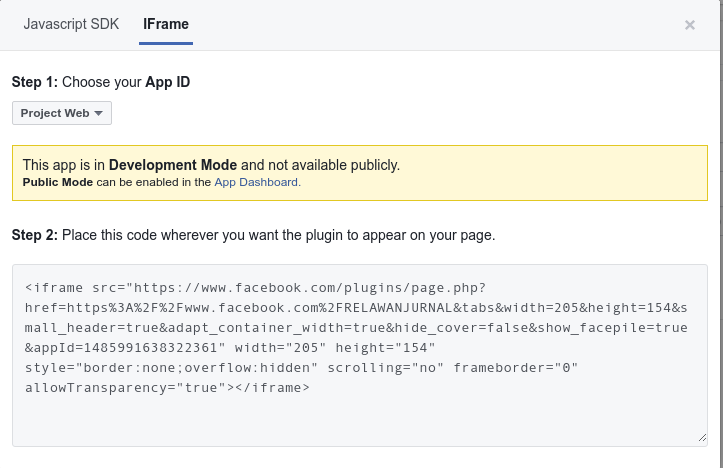Switch to the Javascript SDK tab

pyautogui.click(x=71, y=24)
